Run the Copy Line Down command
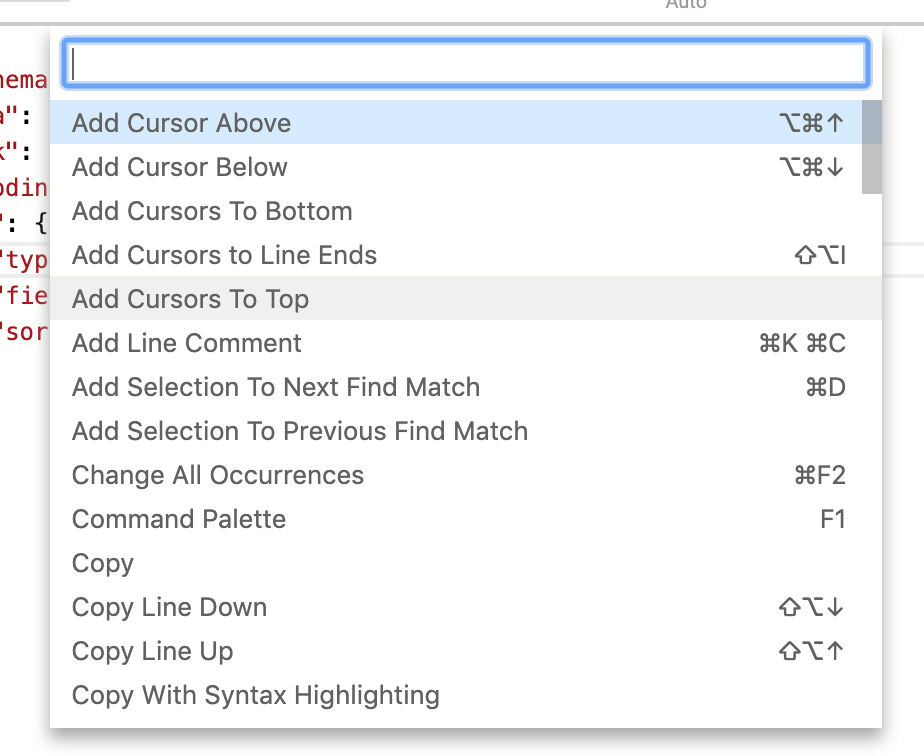This screenshot has width=924, height=756. click(x=169, y=607)
